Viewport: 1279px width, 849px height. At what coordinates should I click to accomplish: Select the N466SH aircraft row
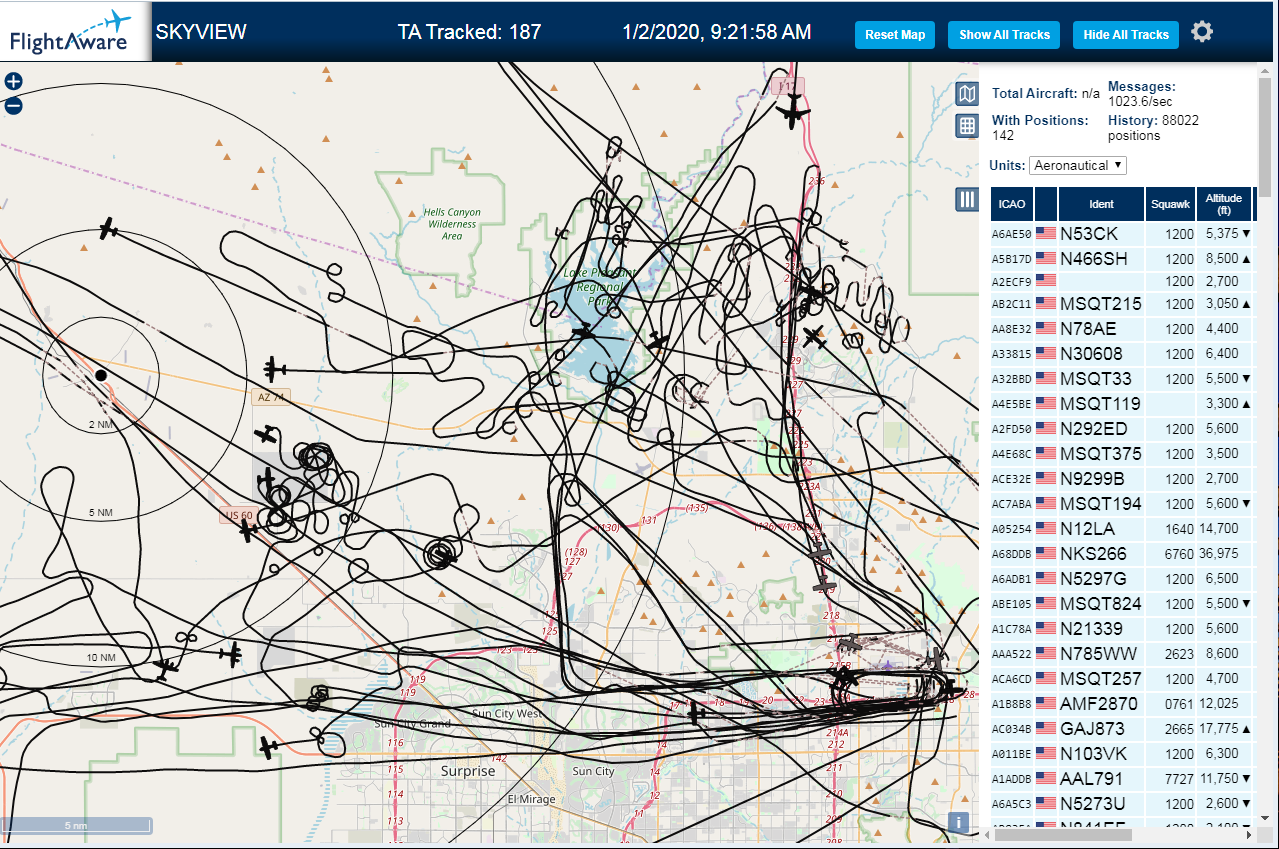coord(1122,258)
